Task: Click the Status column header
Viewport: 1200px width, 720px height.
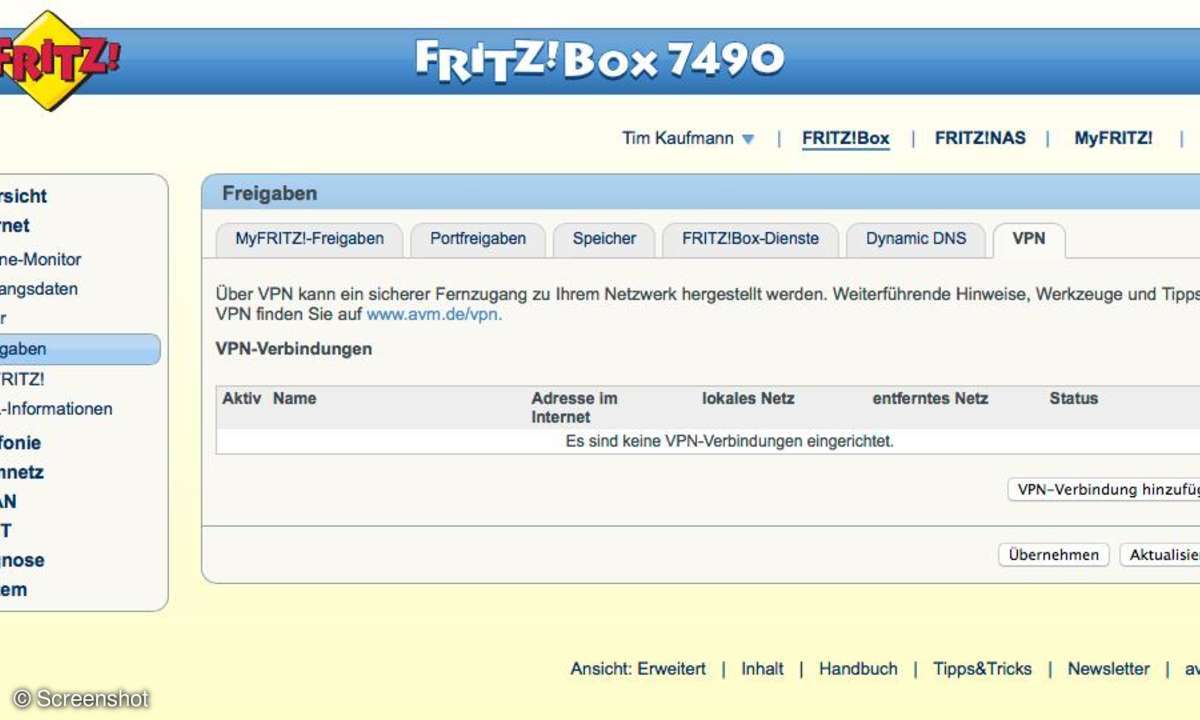Action: pos(1073,398)
